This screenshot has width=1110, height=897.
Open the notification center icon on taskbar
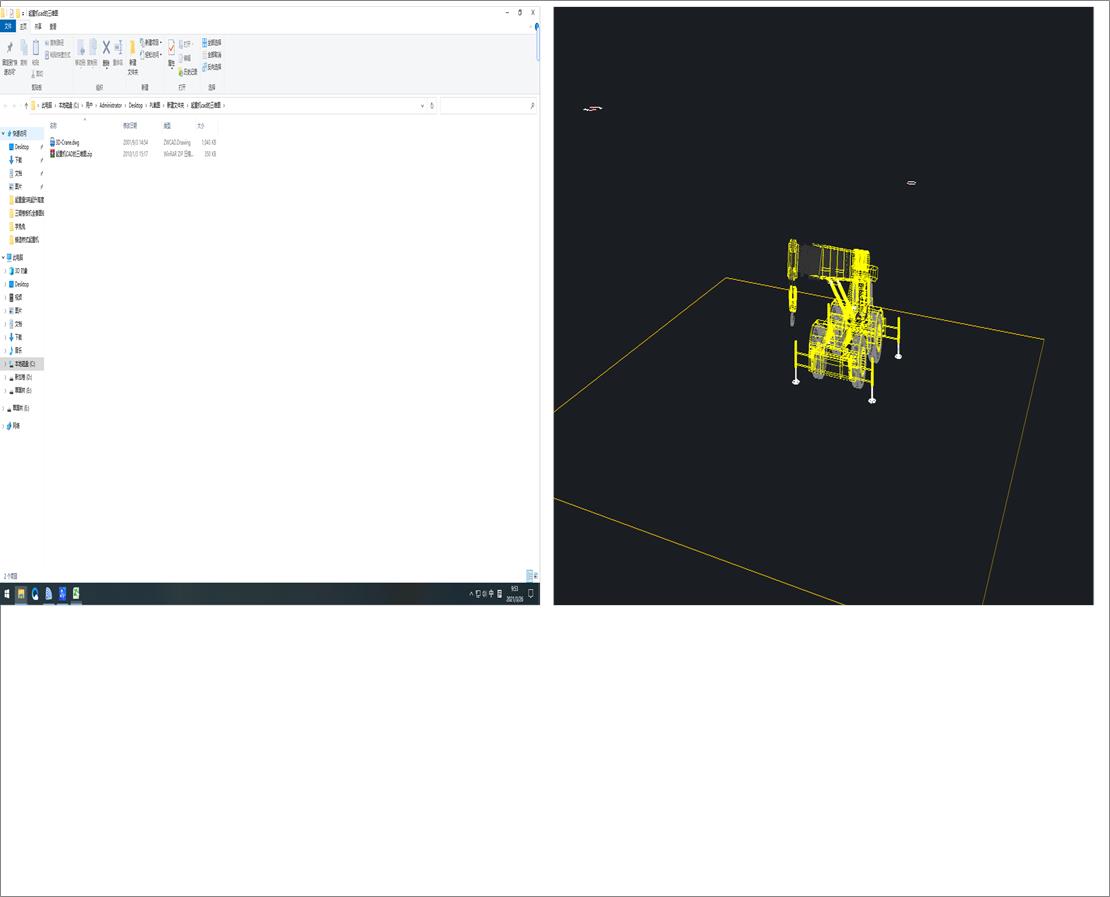tap(531, 594)
